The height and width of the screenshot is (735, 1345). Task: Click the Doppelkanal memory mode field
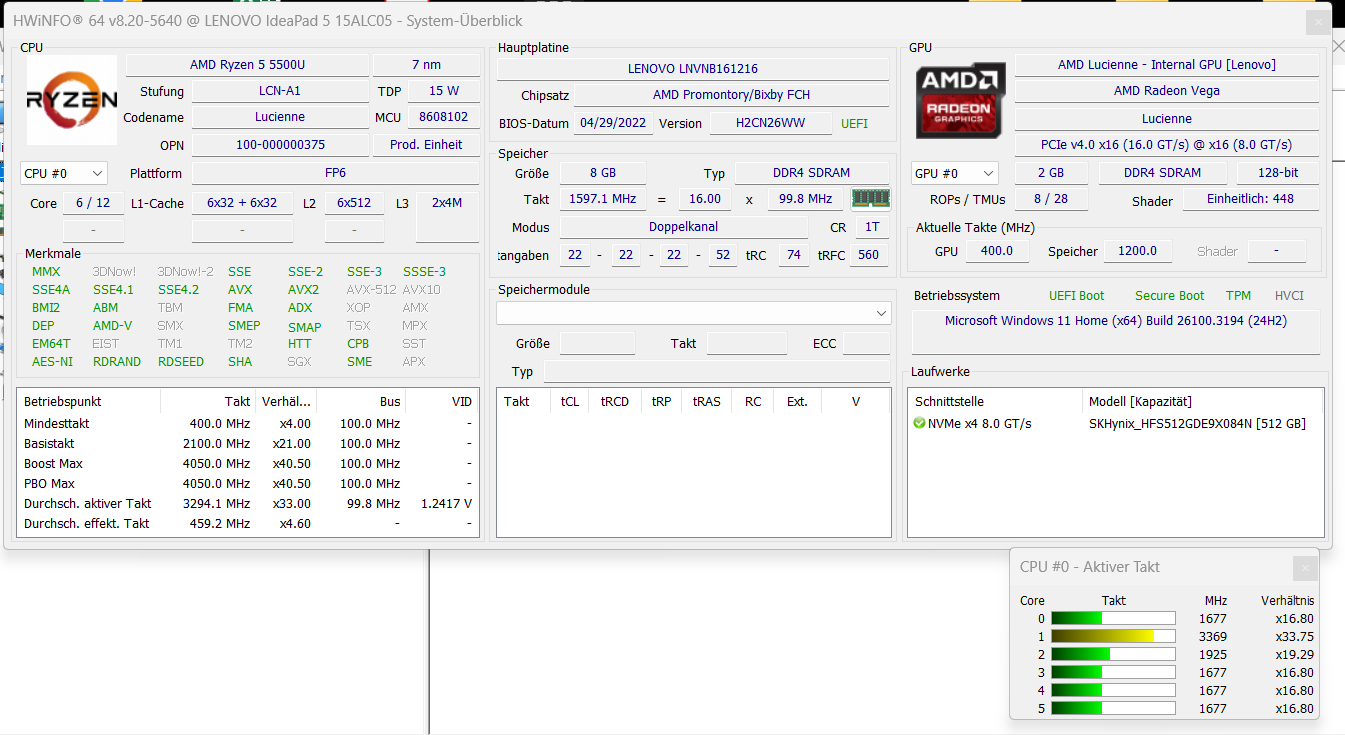[x=683, y=227]
